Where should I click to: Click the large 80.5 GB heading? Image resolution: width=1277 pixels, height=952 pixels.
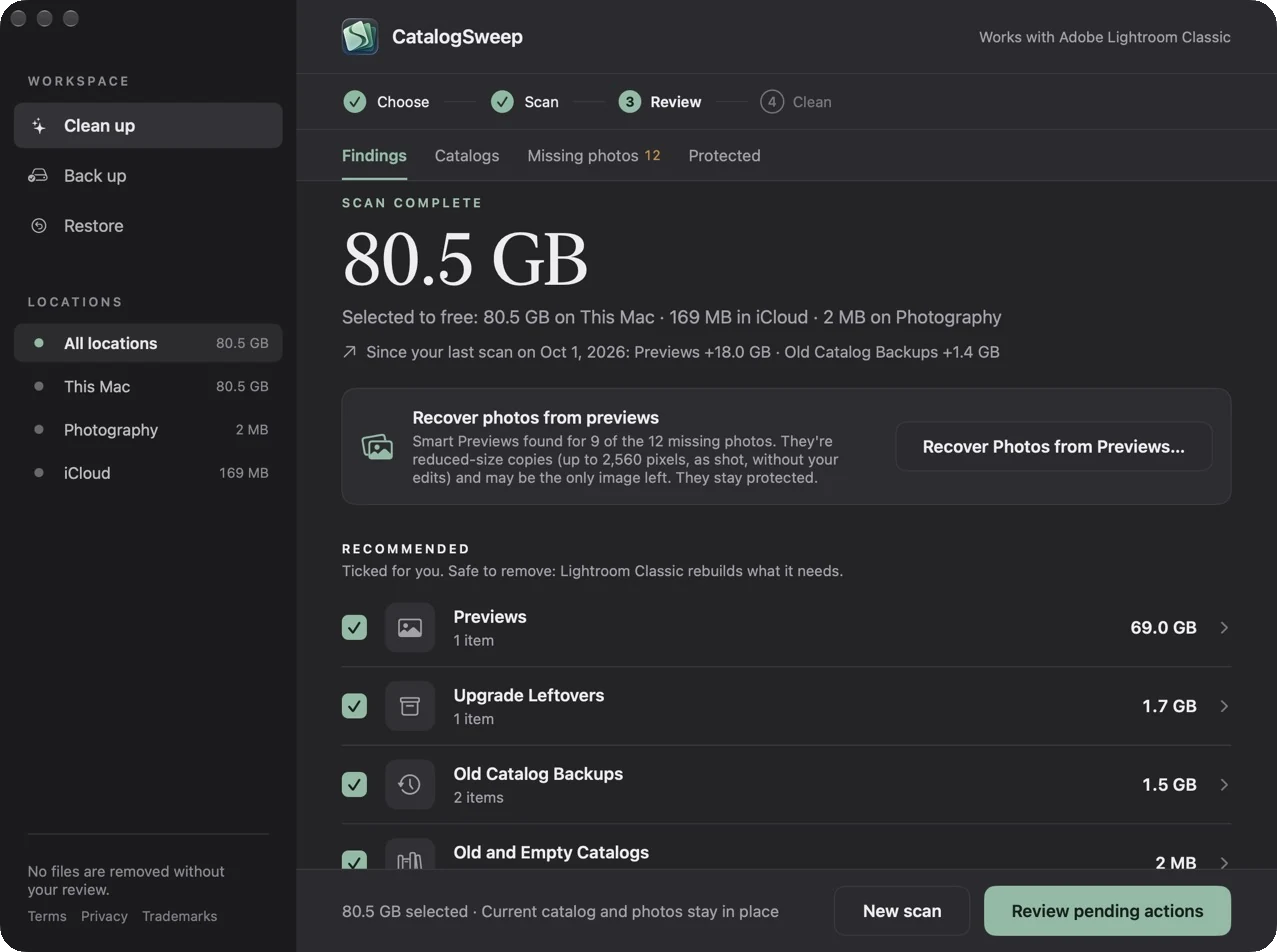465,259
